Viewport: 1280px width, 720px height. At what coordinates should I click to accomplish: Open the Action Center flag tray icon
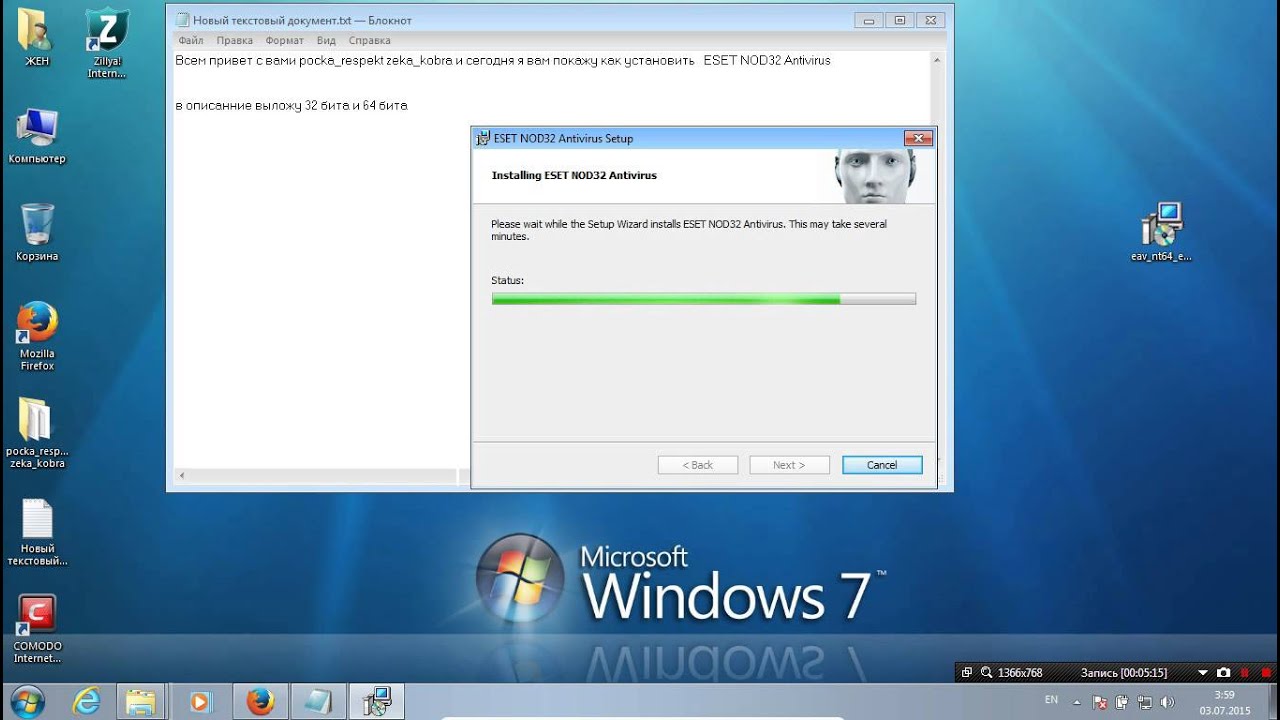[1101, 702]
